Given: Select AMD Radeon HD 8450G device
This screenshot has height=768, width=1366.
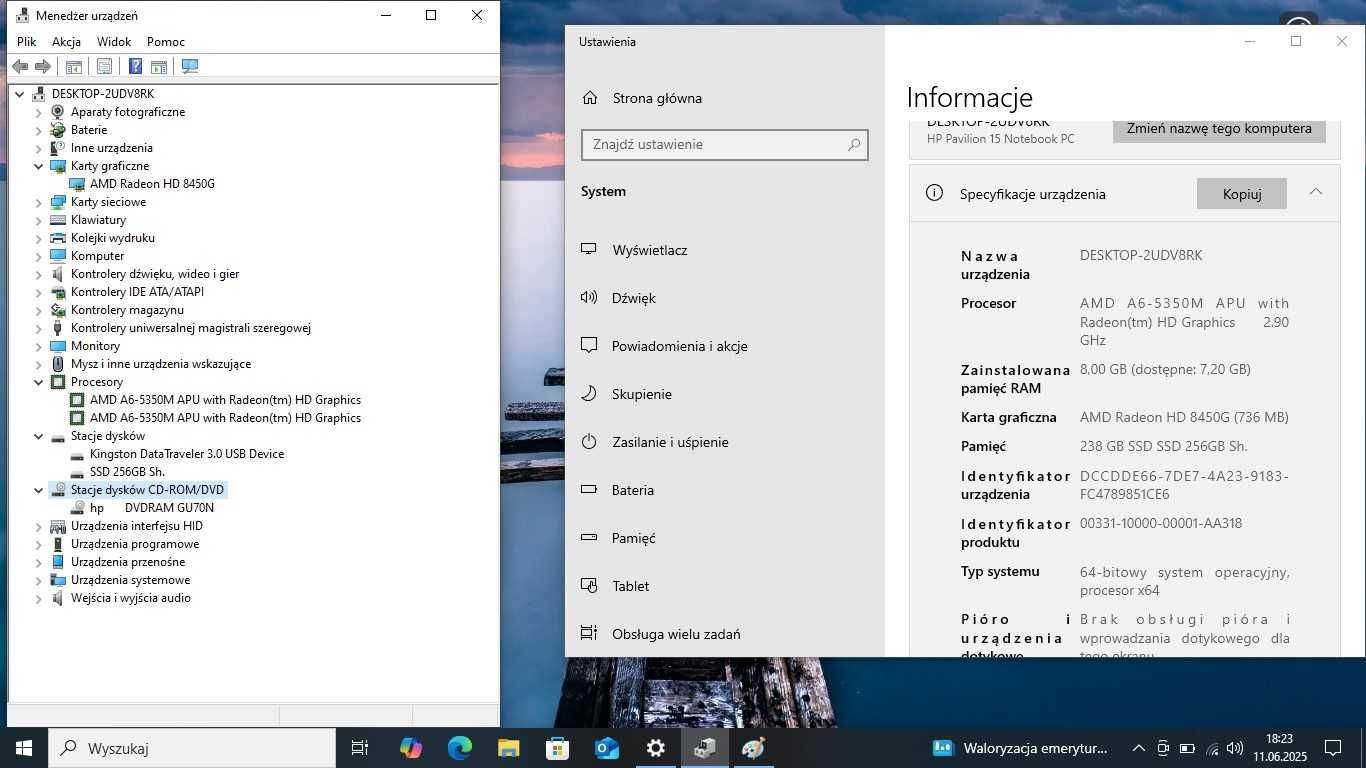Looking at the screenshot, I should coord(152,184).
